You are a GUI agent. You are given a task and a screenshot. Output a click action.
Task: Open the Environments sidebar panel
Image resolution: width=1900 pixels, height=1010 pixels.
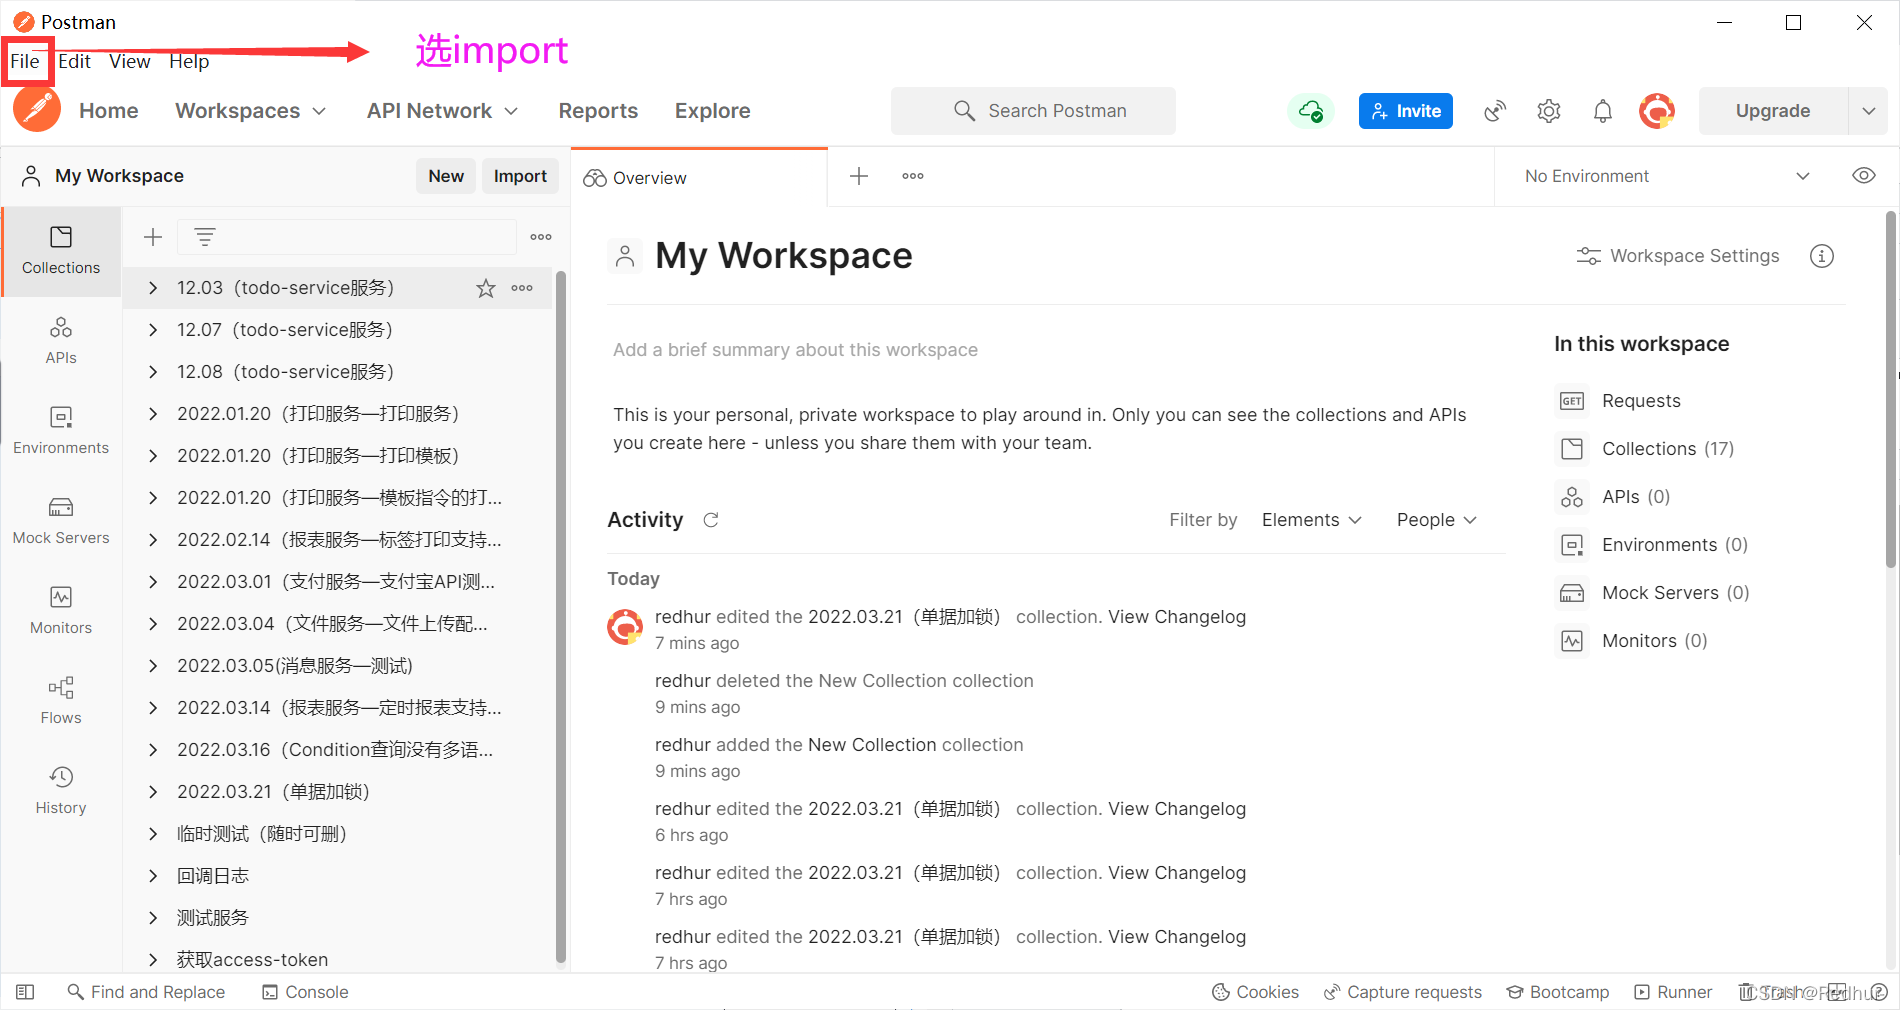click(x=61, y=431)
